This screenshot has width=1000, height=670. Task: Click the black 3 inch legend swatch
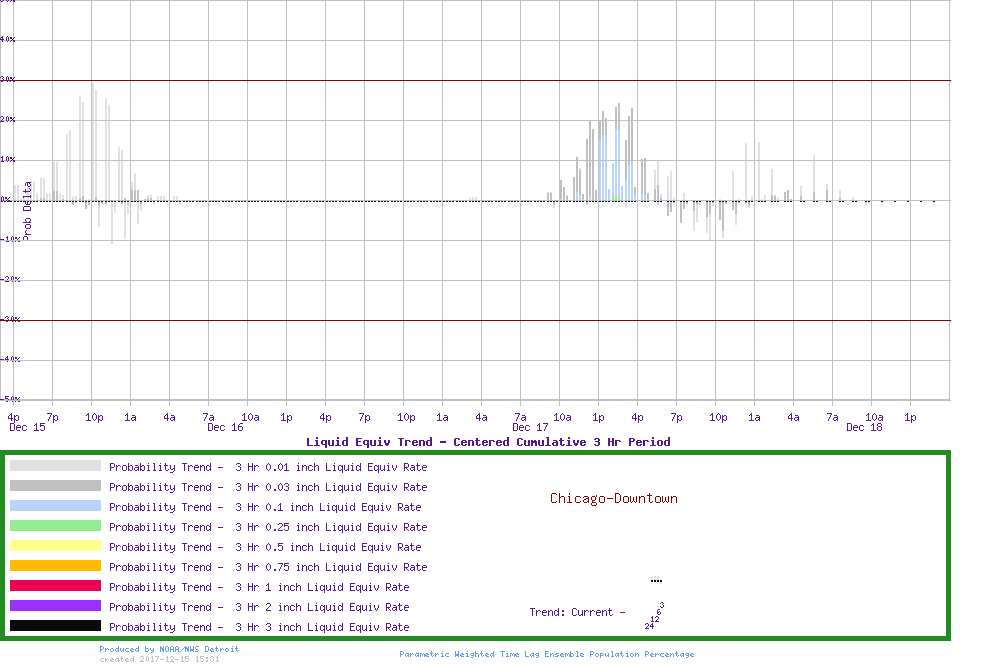55,626
